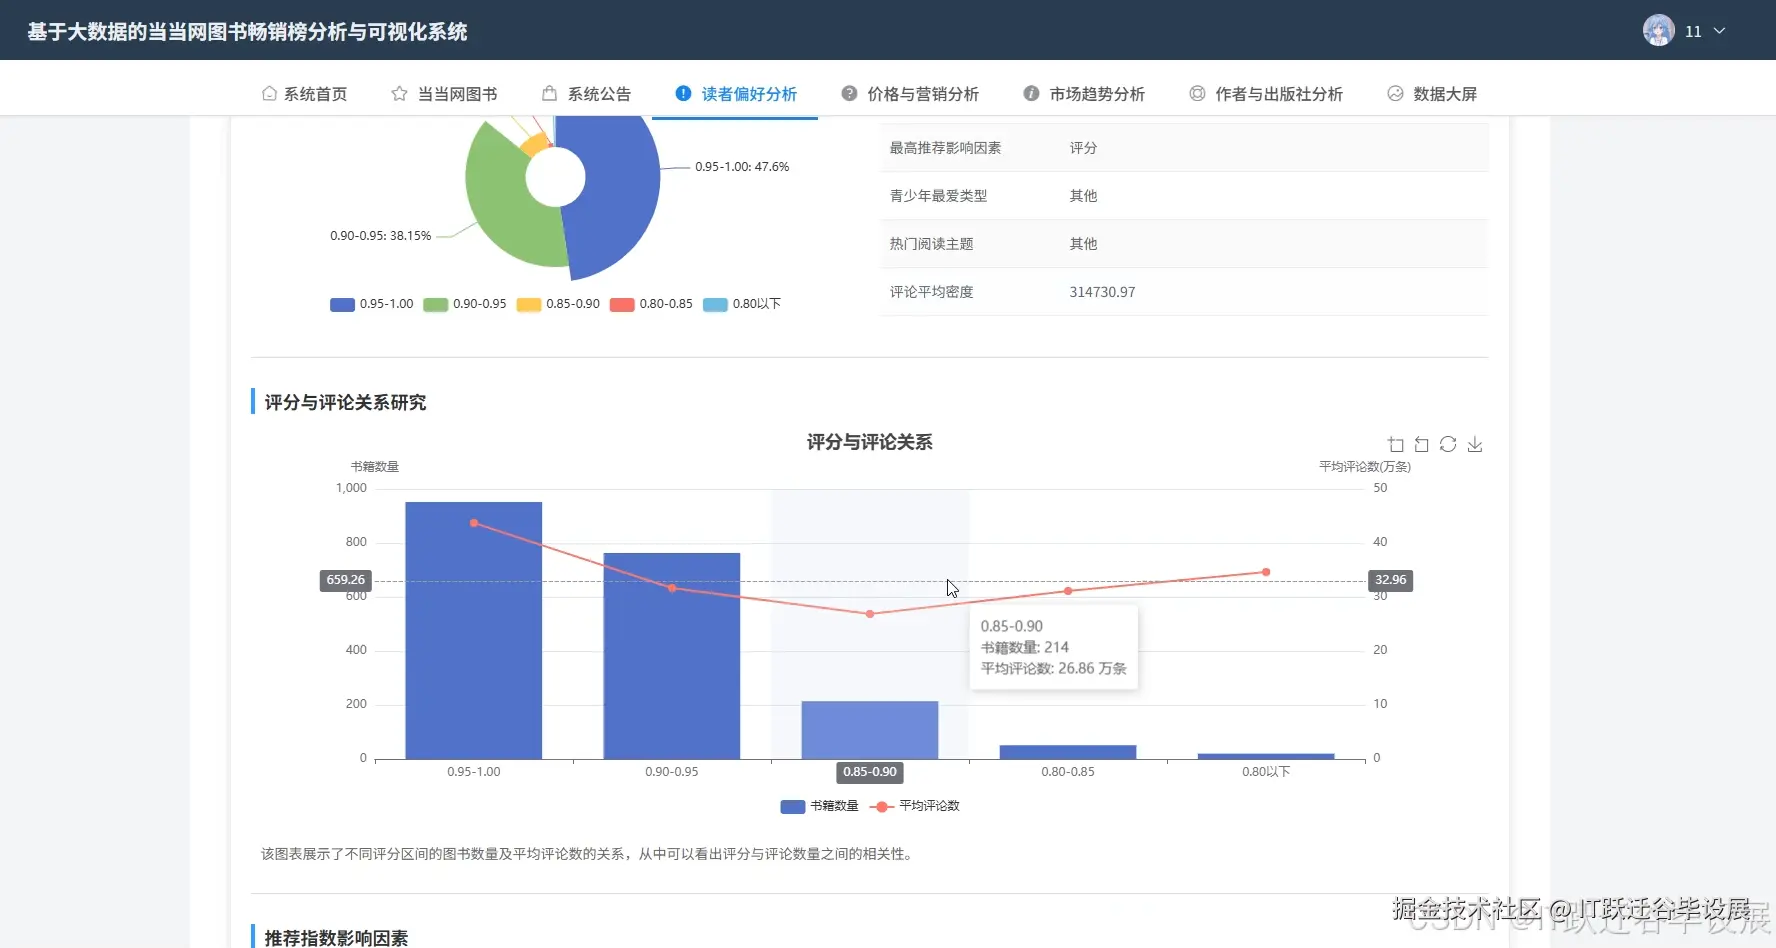Image resolution: width=1776 pixels, height=948 pixels.
Task: Click the 评论平均密度 row label
Action: pyautogui.click(x=931, y=292)
